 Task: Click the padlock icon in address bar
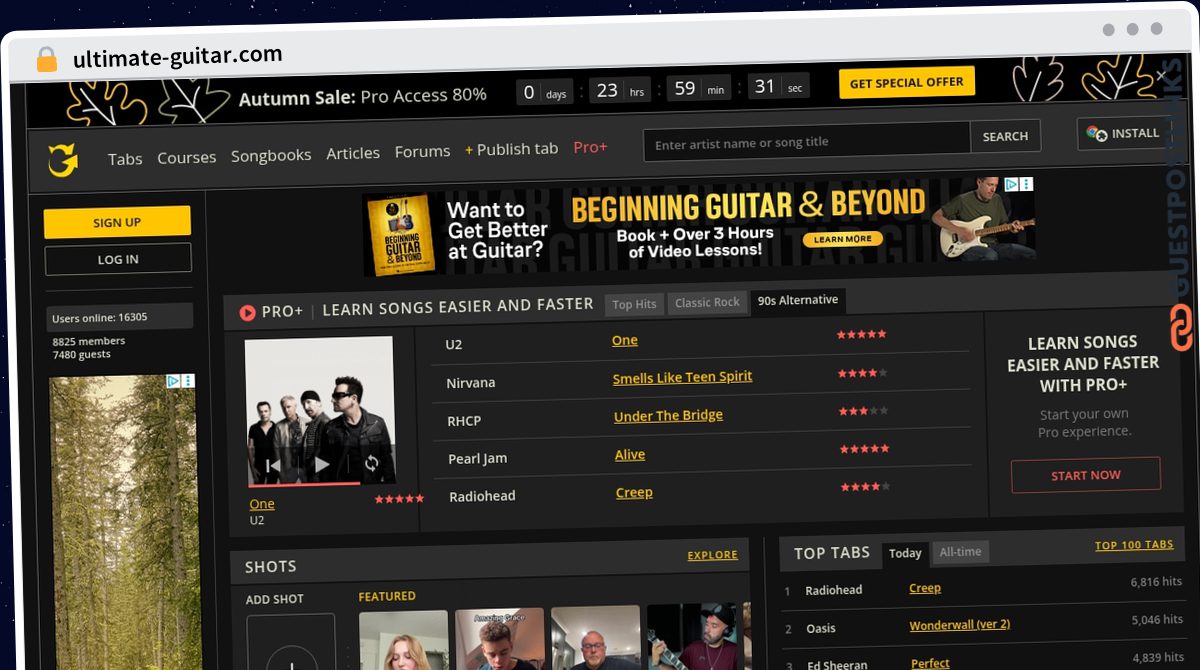46,59
